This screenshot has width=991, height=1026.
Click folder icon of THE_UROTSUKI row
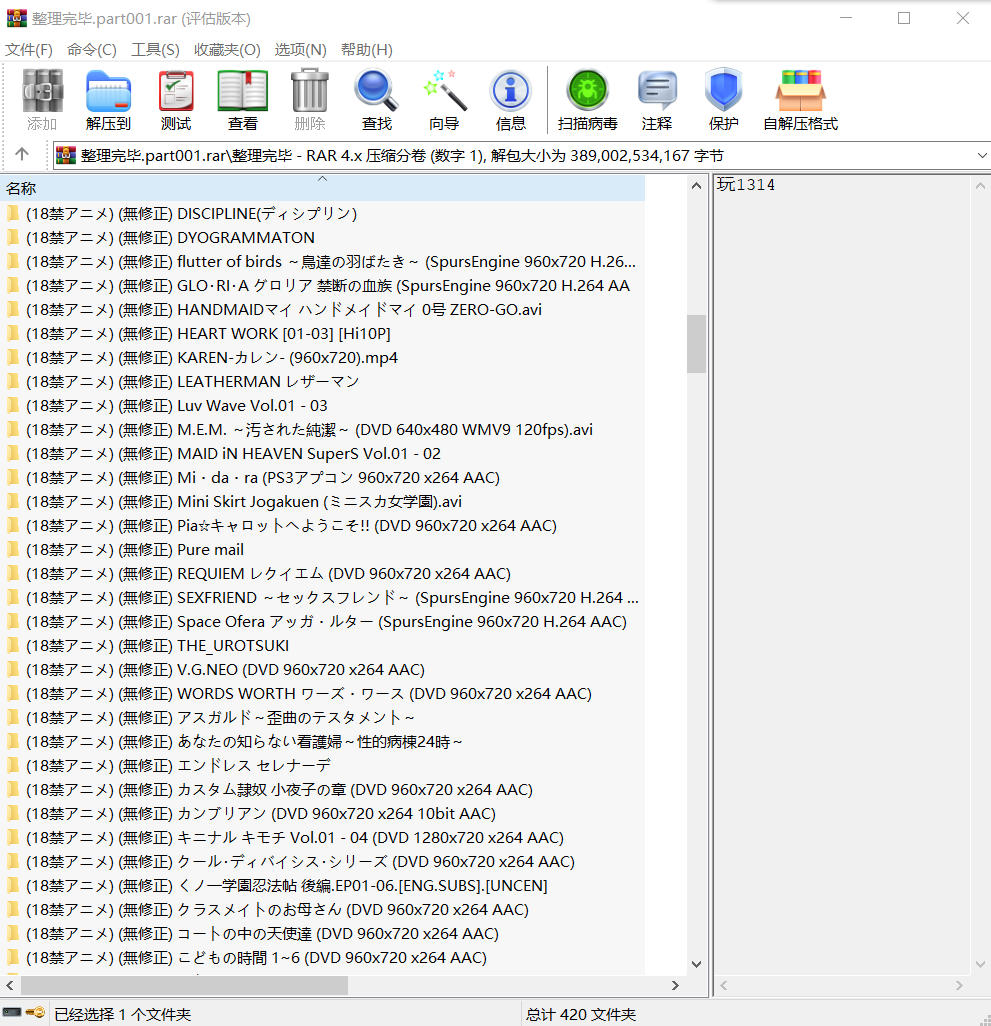12,646
